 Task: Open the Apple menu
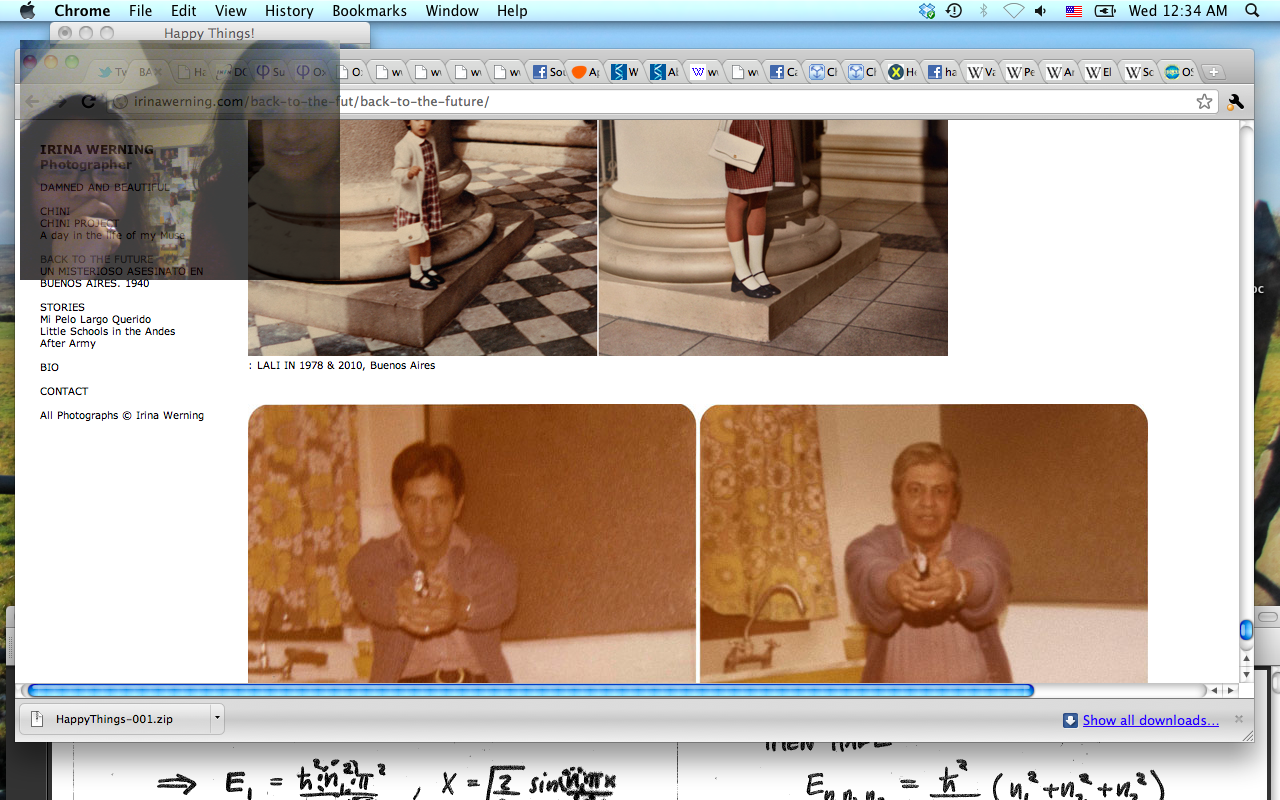click(x=27, y=11)
